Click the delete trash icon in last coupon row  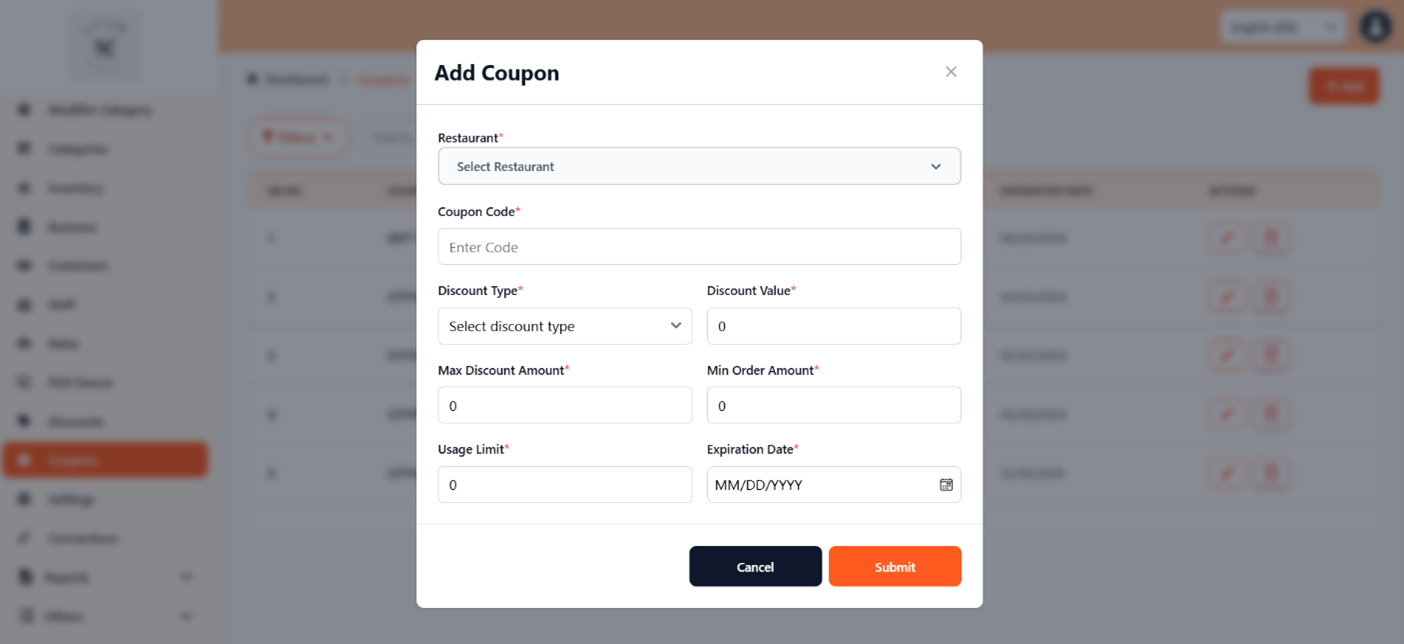1270,473
